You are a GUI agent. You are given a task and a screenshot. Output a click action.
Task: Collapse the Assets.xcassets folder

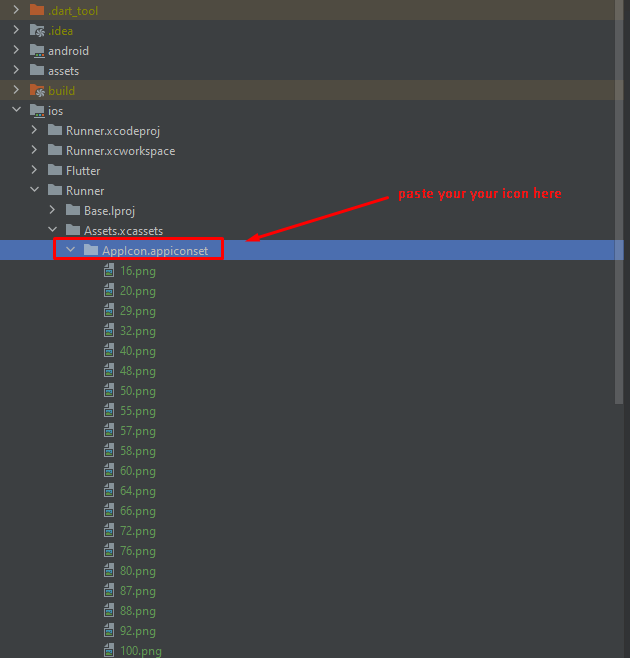coord(52,230)
